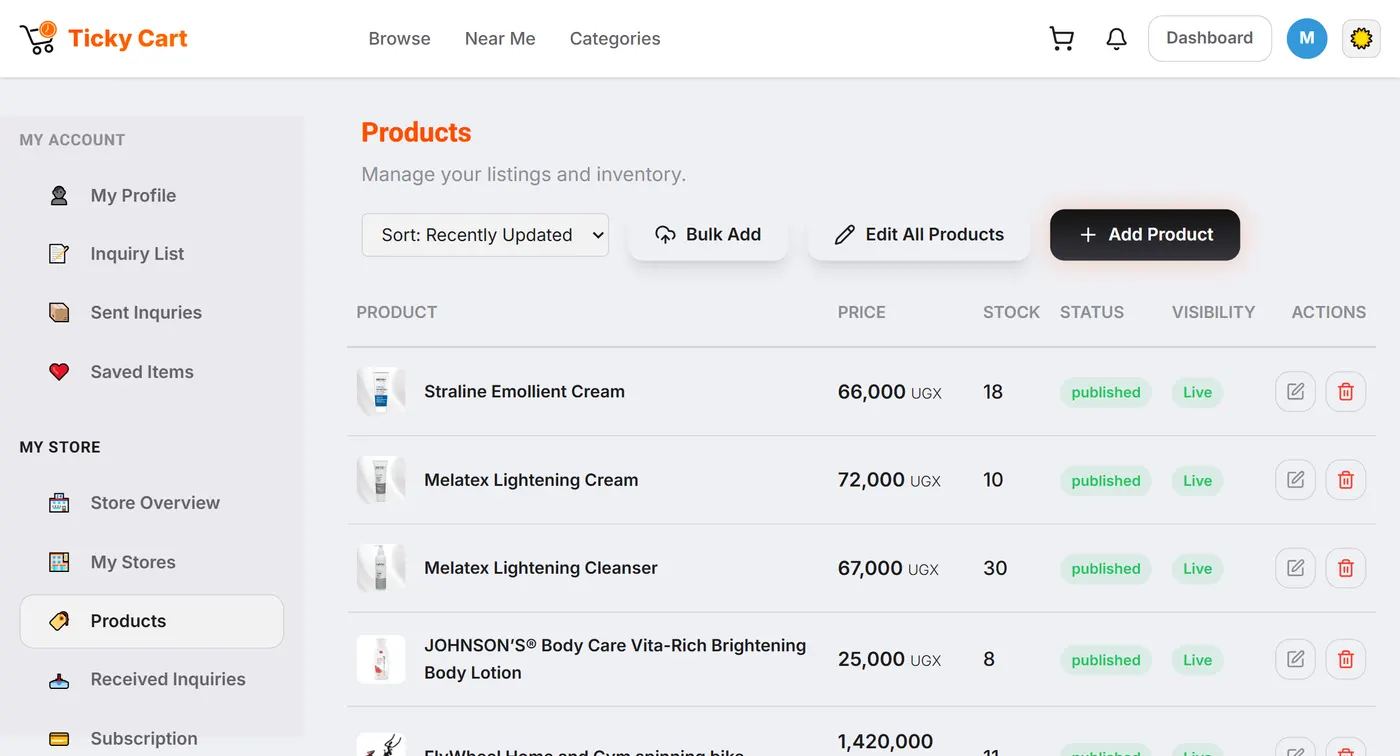This screenshot has height=756, width=1400.
Task: Open notifications bell icon
Action: [x=1116, y=39]
